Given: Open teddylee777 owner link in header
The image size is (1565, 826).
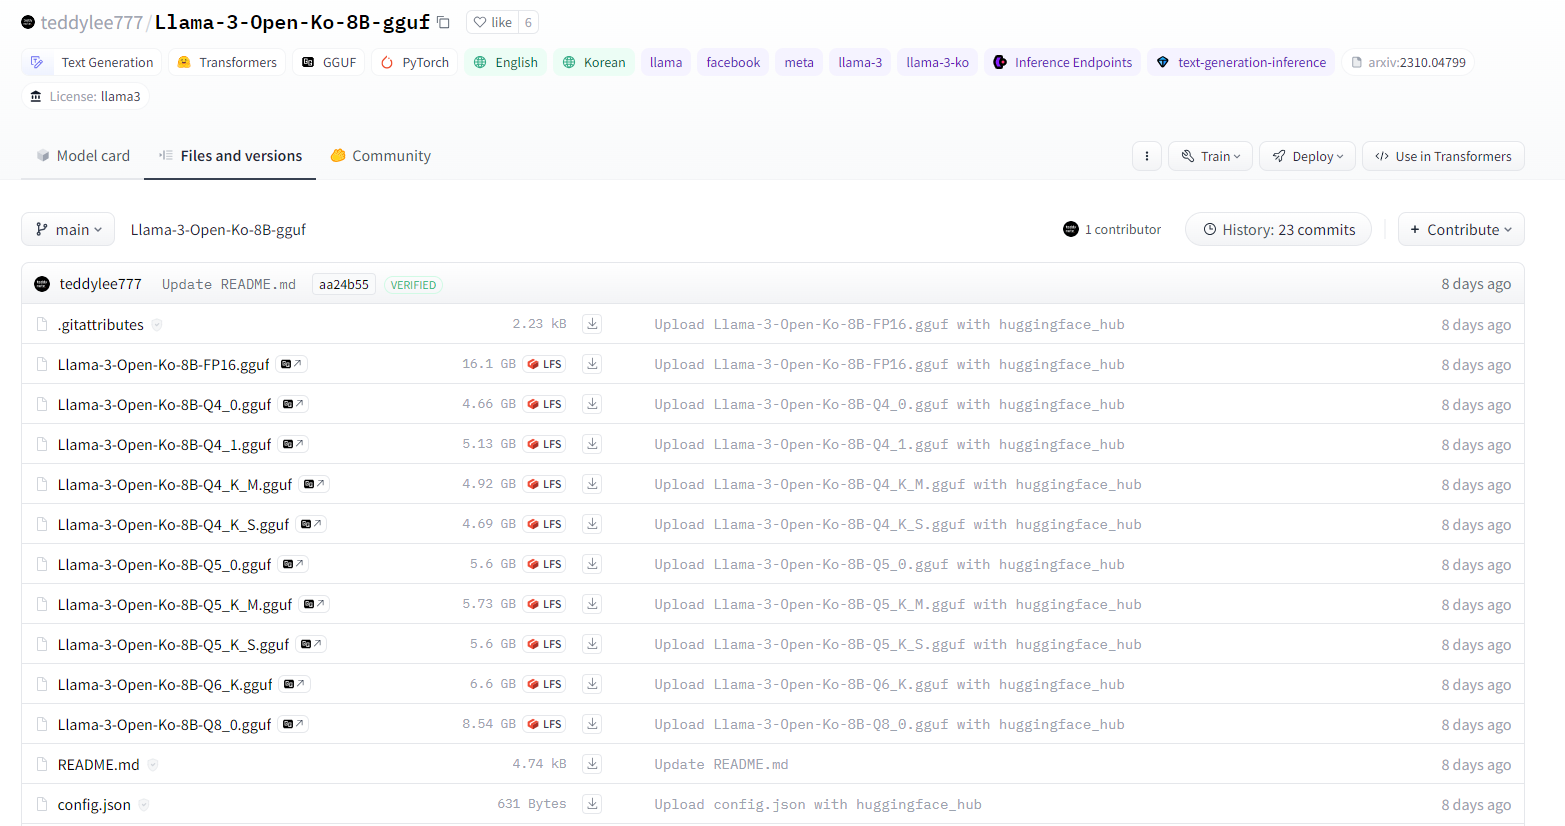Looking at the screenshot, I should point(92,22).
